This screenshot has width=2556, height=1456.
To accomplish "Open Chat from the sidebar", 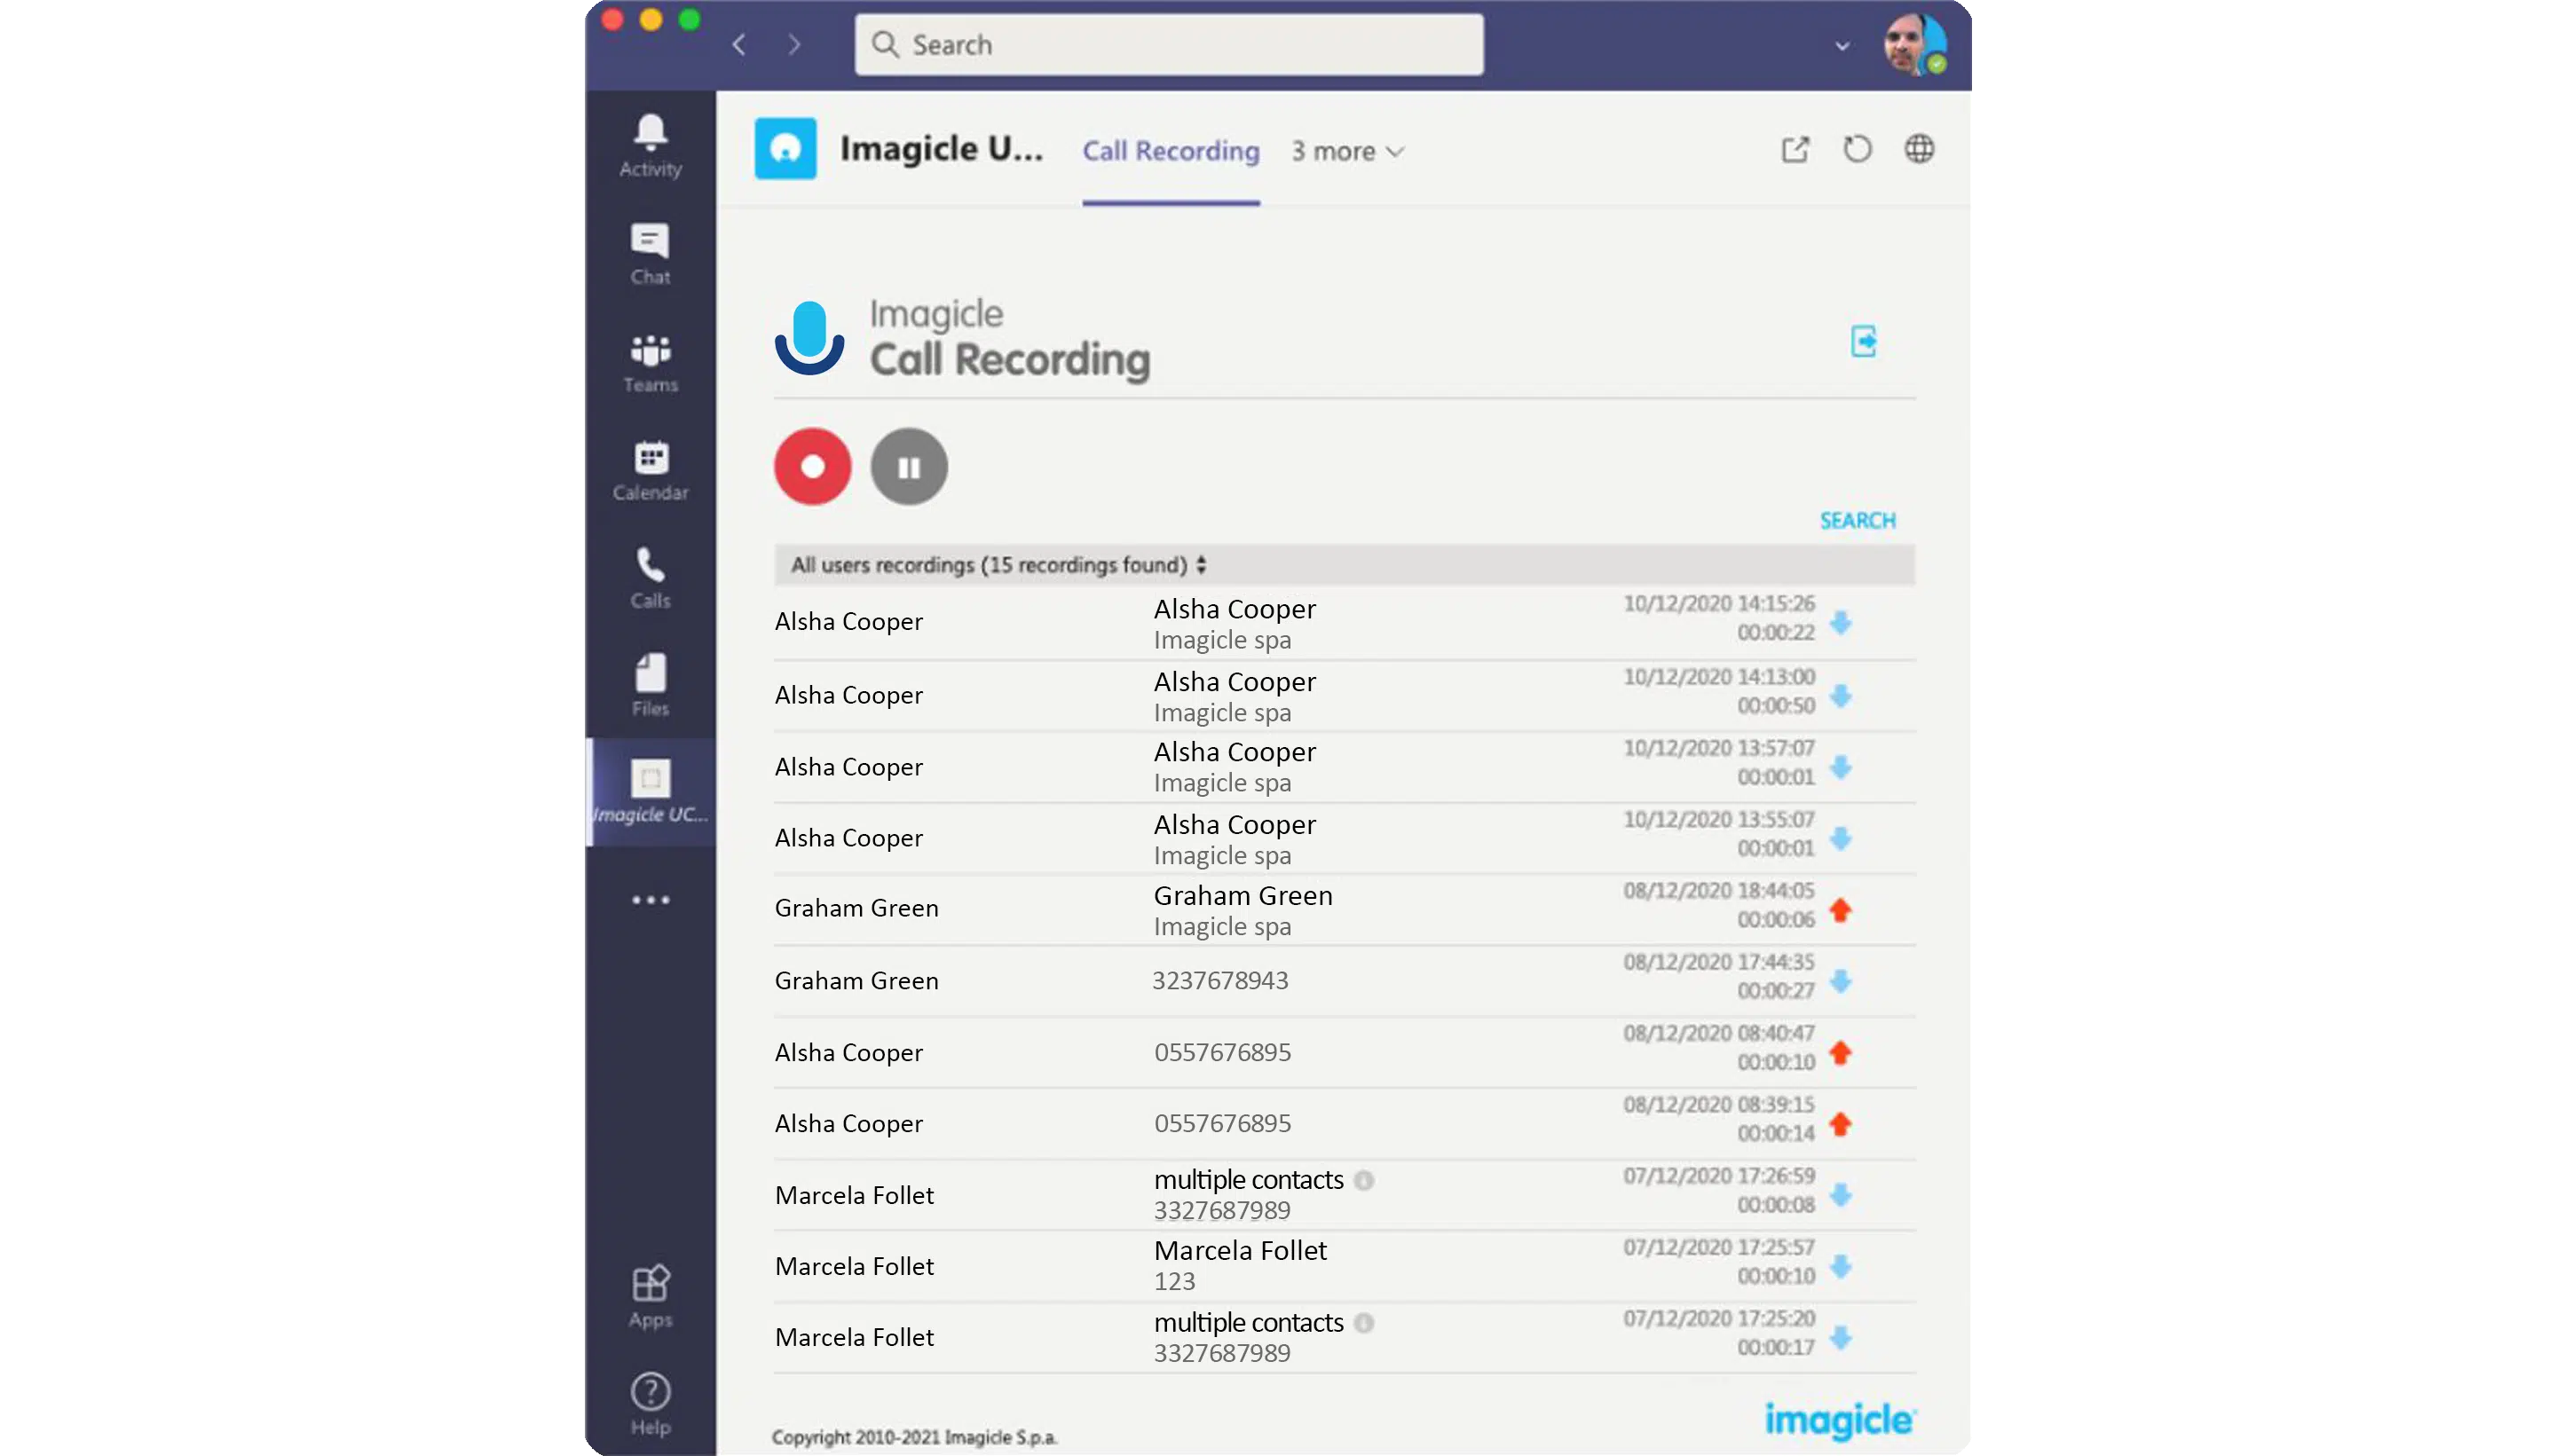I will tap(650, 253).
